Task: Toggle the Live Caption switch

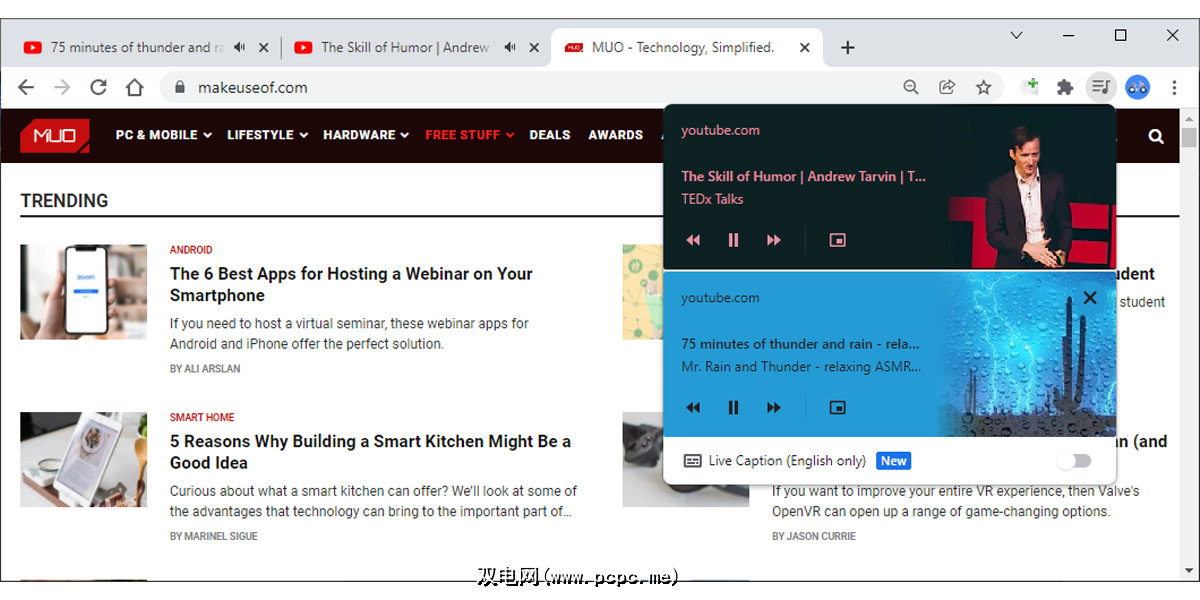Action: coord(1074,461)
